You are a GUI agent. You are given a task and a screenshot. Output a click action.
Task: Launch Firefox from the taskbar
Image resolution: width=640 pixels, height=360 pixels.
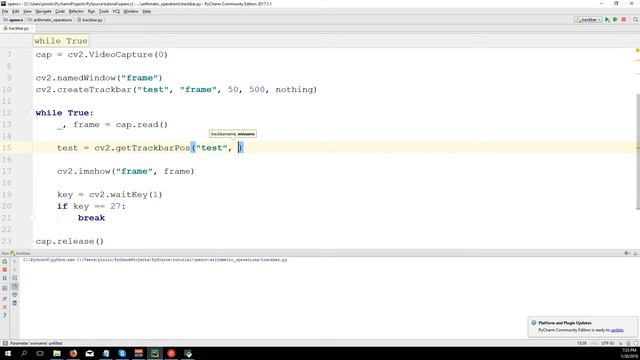click(73, 353)
